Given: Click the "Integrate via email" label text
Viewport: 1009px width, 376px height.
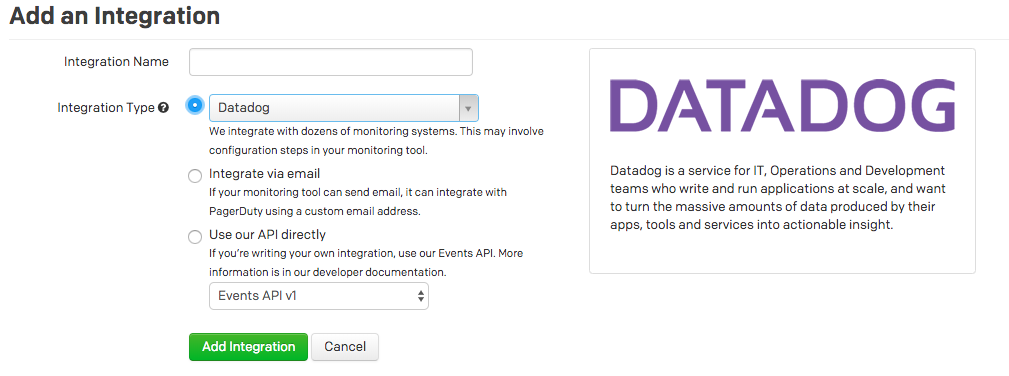Looking at the screenshot, I should tap(264, 174).
